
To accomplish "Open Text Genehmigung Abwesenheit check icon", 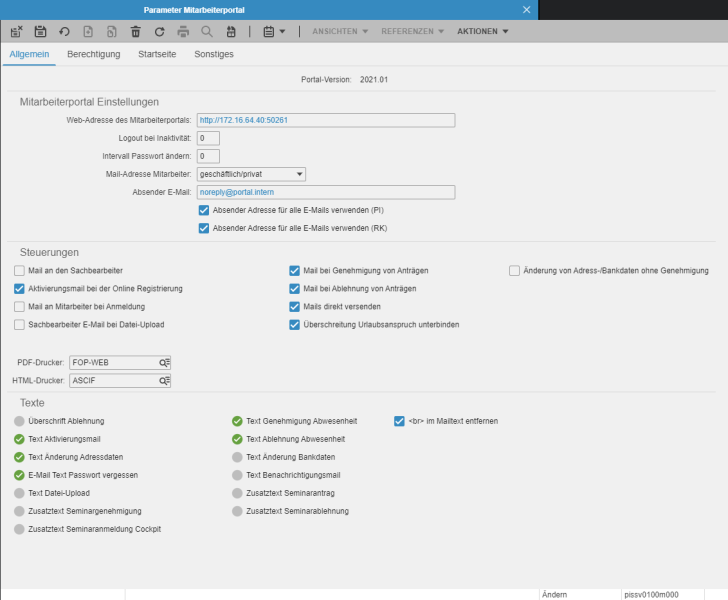I will (237, 421).
